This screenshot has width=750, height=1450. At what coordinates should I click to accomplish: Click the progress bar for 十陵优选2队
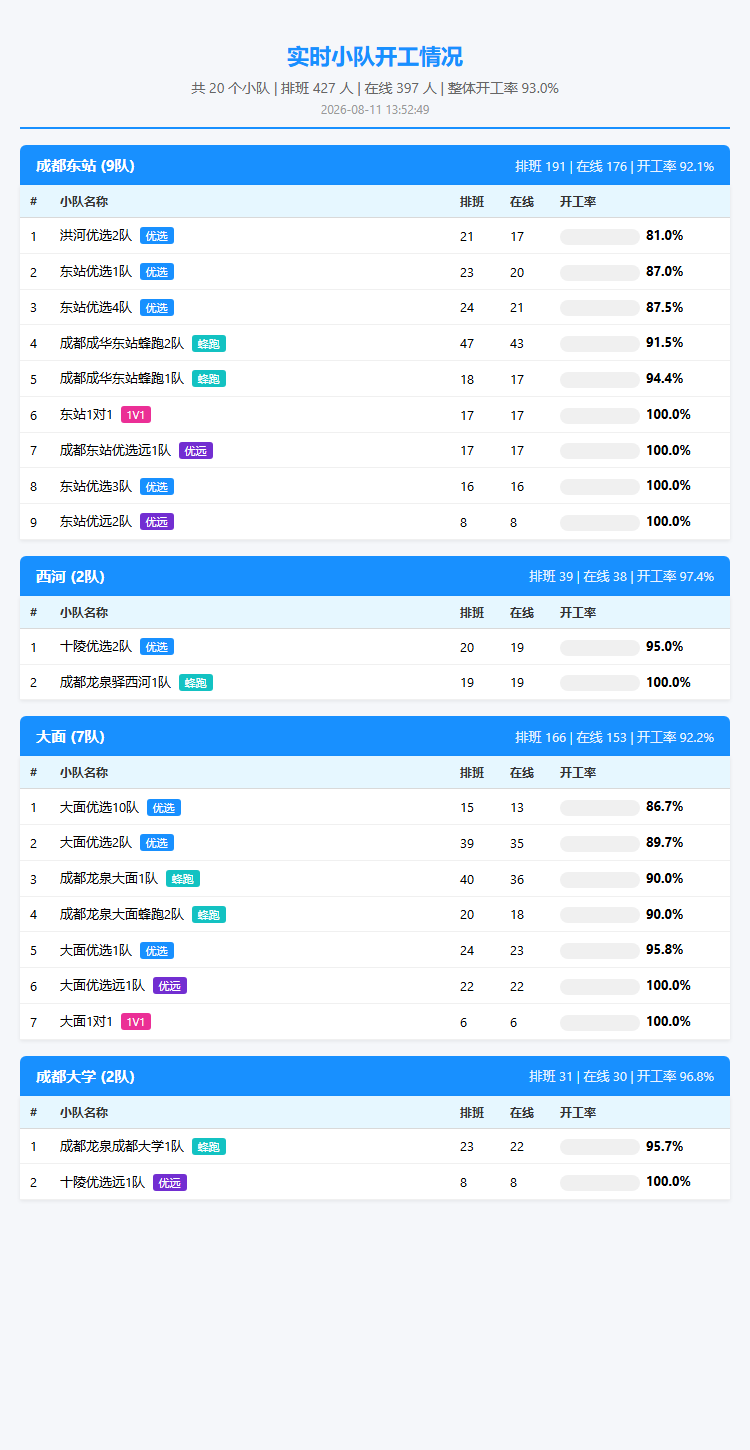(x=600, y=648)
